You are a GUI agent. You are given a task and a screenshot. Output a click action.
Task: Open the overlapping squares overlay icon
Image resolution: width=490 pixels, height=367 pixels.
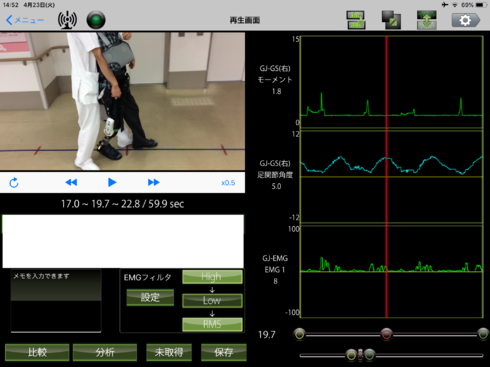(391, 20)
